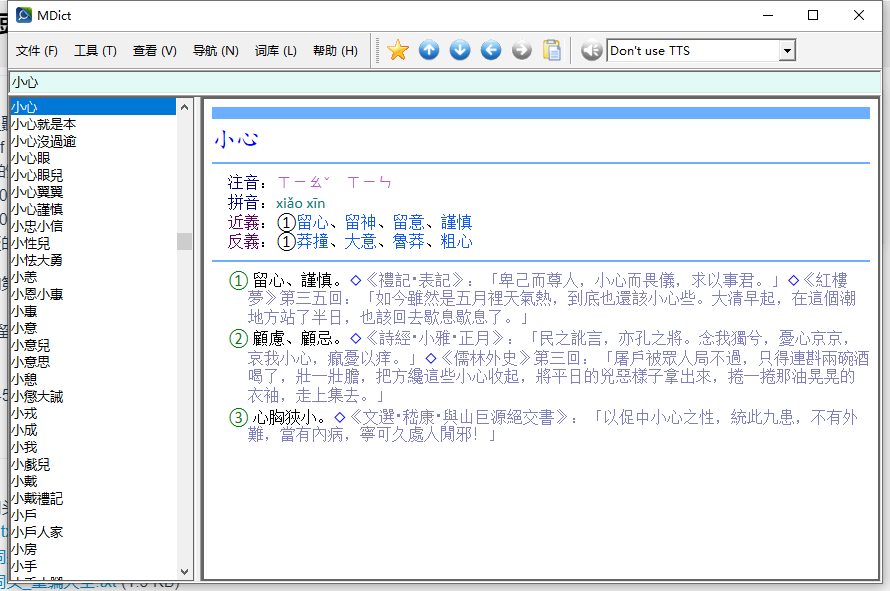Select 小心翼翼 in the word list
Image resolution: width=890 pixels, height=591 pixels.
click(x=37, y=192)
